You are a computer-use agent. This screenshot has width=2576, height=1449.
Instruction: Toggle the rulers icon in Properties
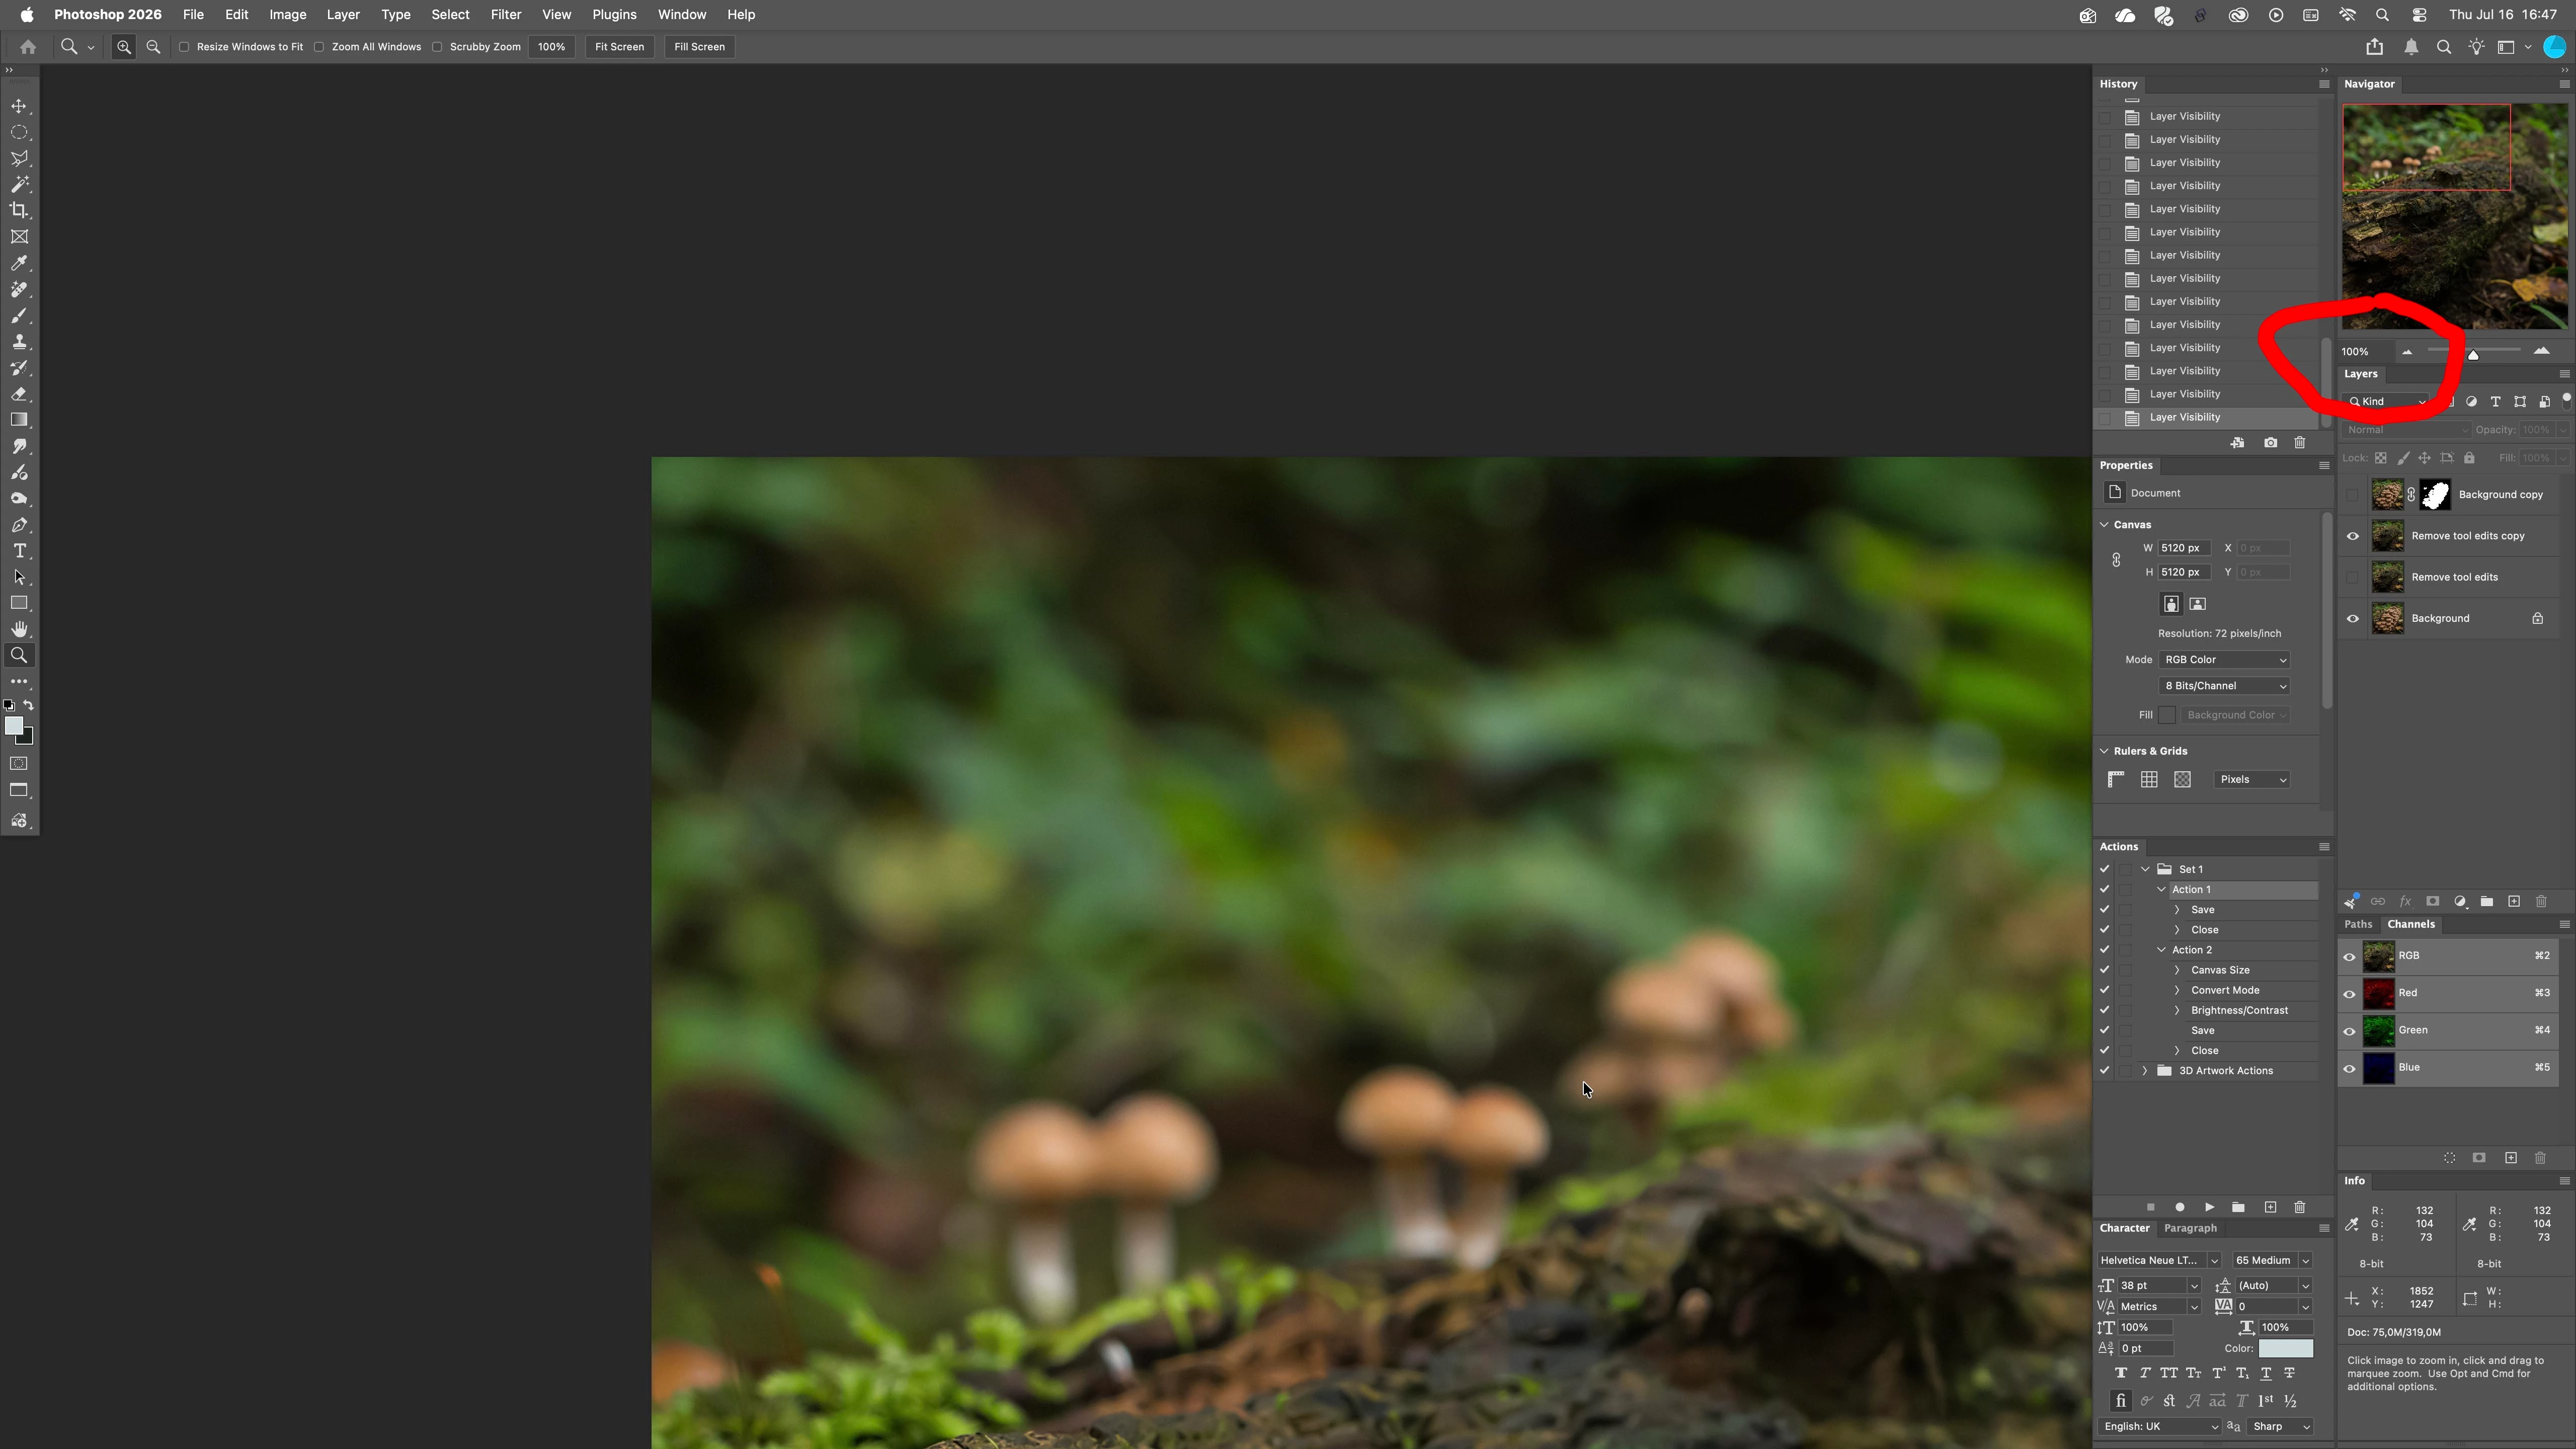[2116, 779]
